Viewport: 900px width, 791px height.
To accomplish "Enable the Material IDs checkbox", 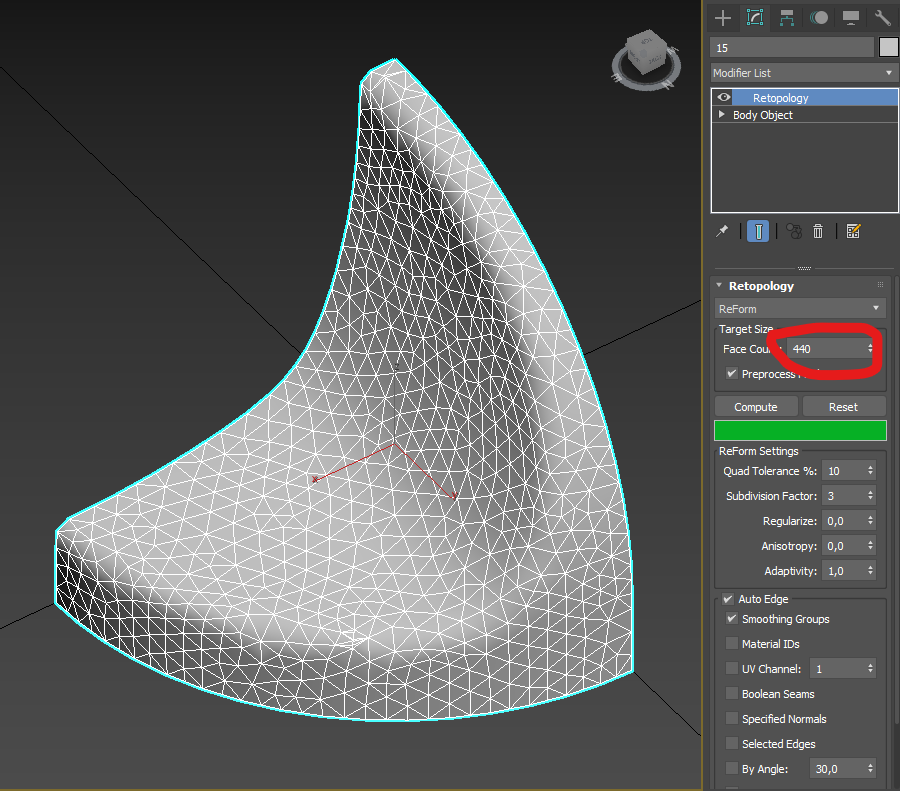I will point(732,644).
